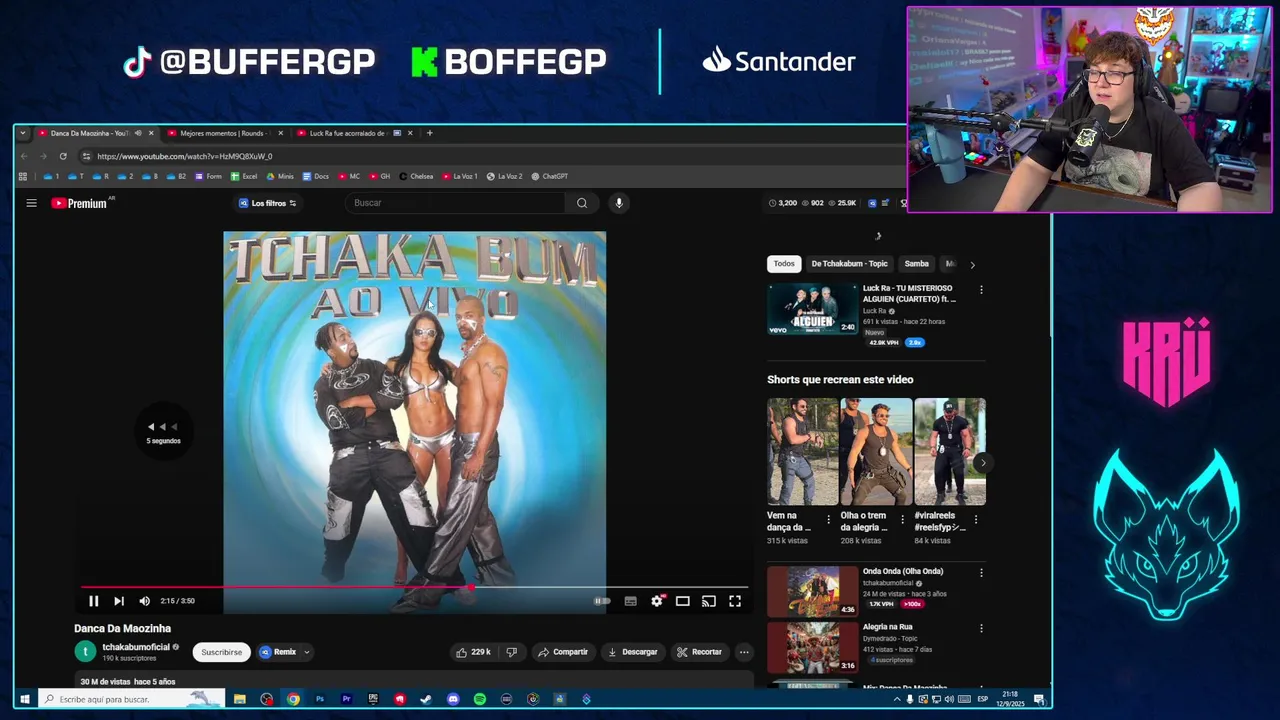Click the Suscribirse button
Image resolution: width=1280 pixels, height=720 pixels.
click(221, 652)
